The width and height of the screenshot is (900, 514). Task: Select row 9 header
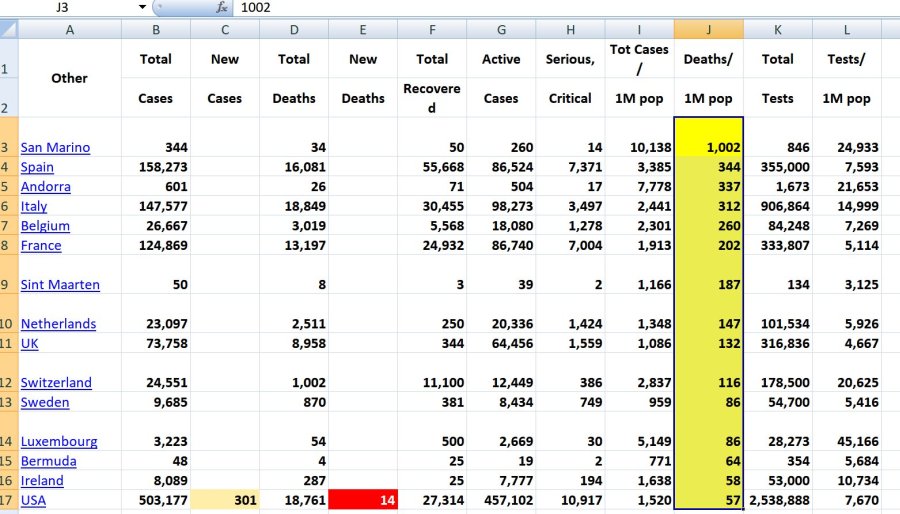[8, 284]
